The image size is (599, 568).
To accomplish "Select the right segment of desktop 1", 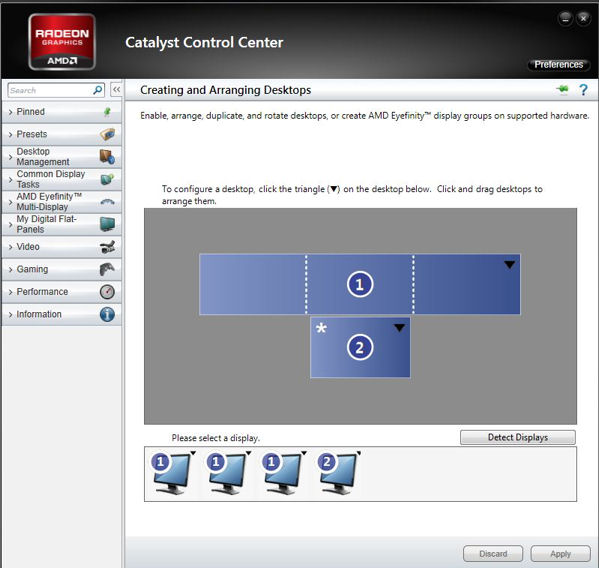I will click(467, 284).
